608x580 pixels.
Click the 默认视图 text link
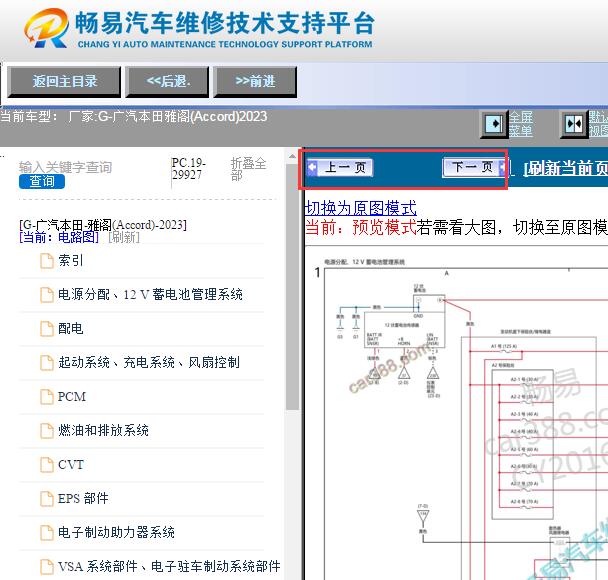click(x=598, y=124)
